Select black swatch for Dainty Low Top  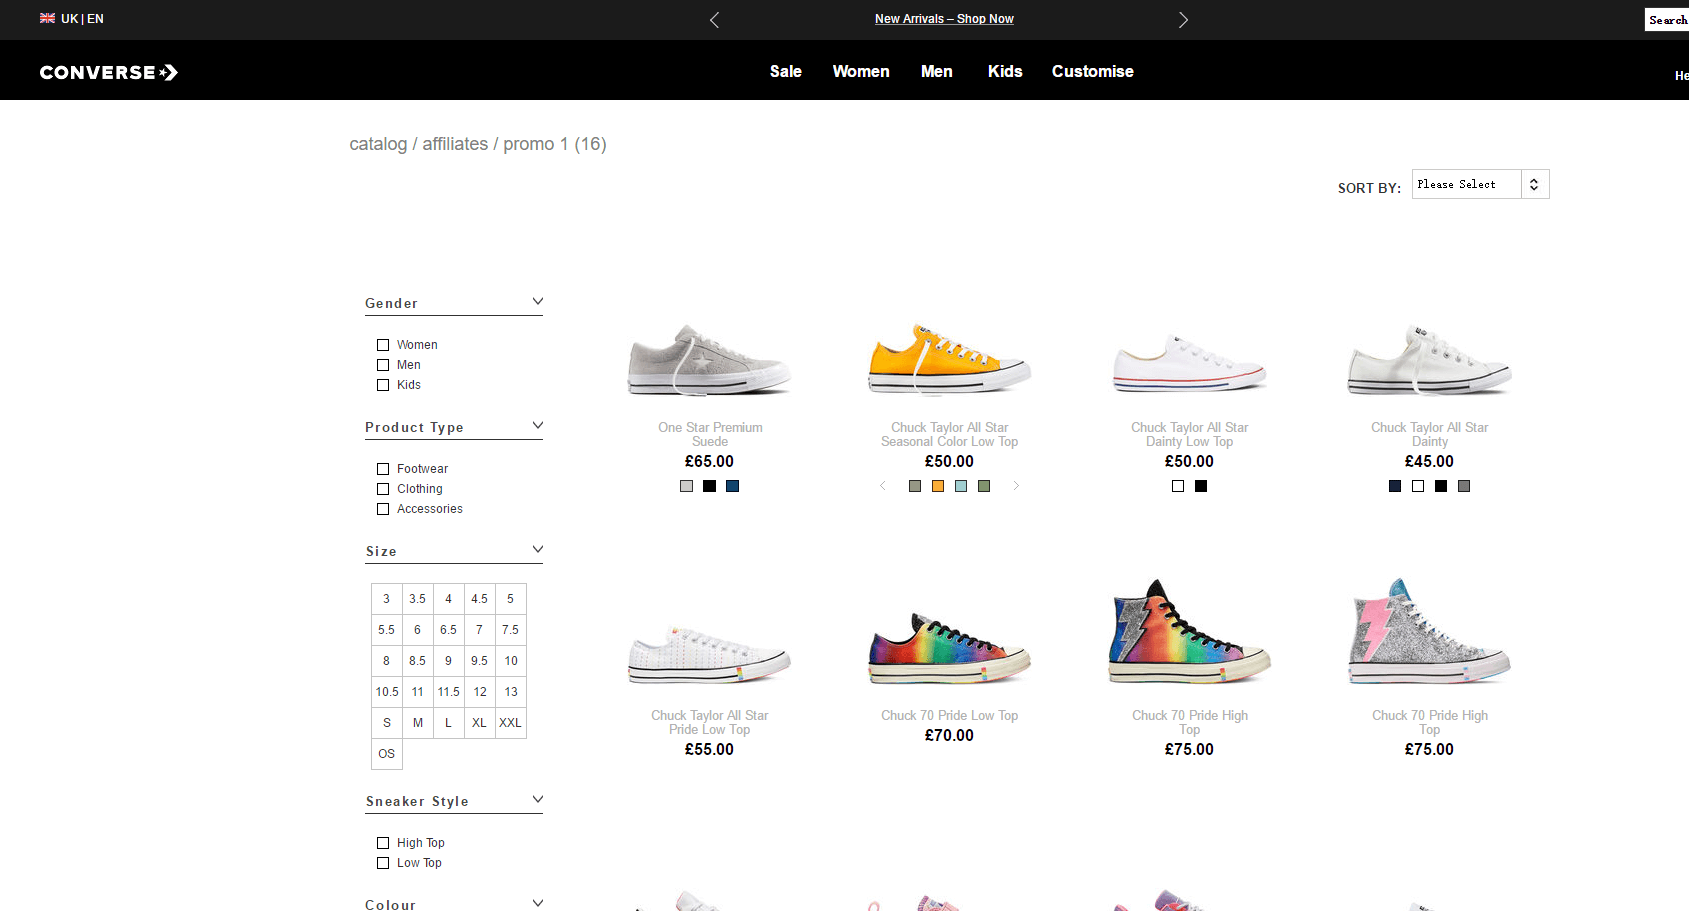point(1201,486)
